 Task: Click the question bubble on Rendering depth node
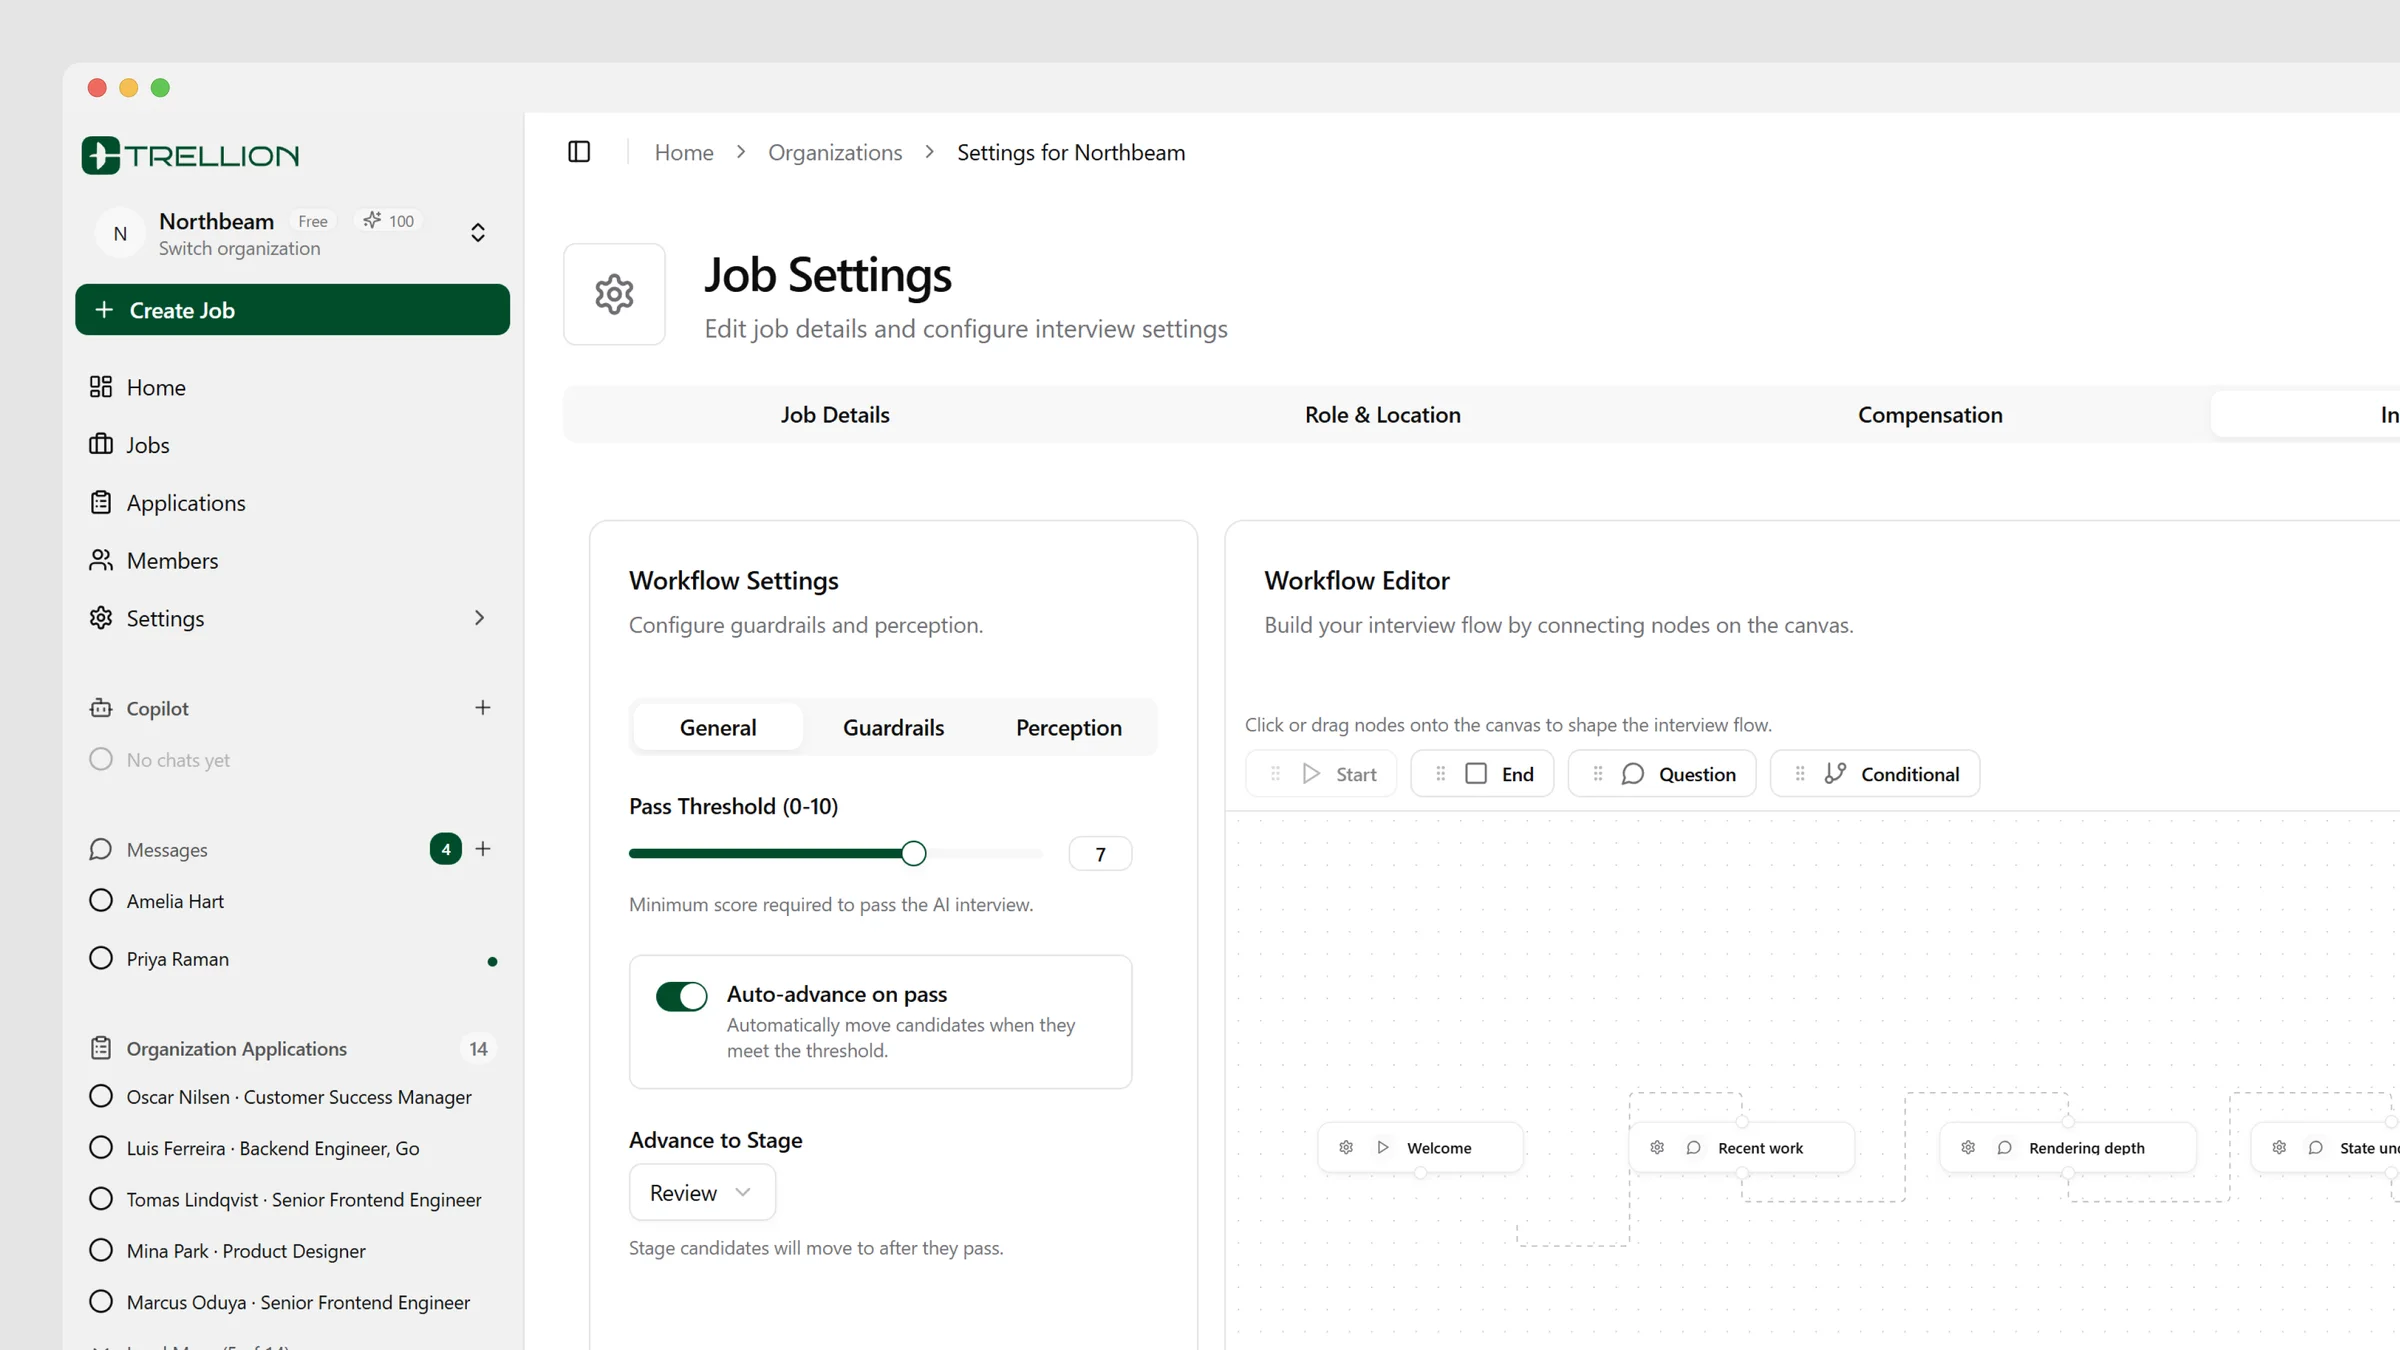click(2005, 1148)
